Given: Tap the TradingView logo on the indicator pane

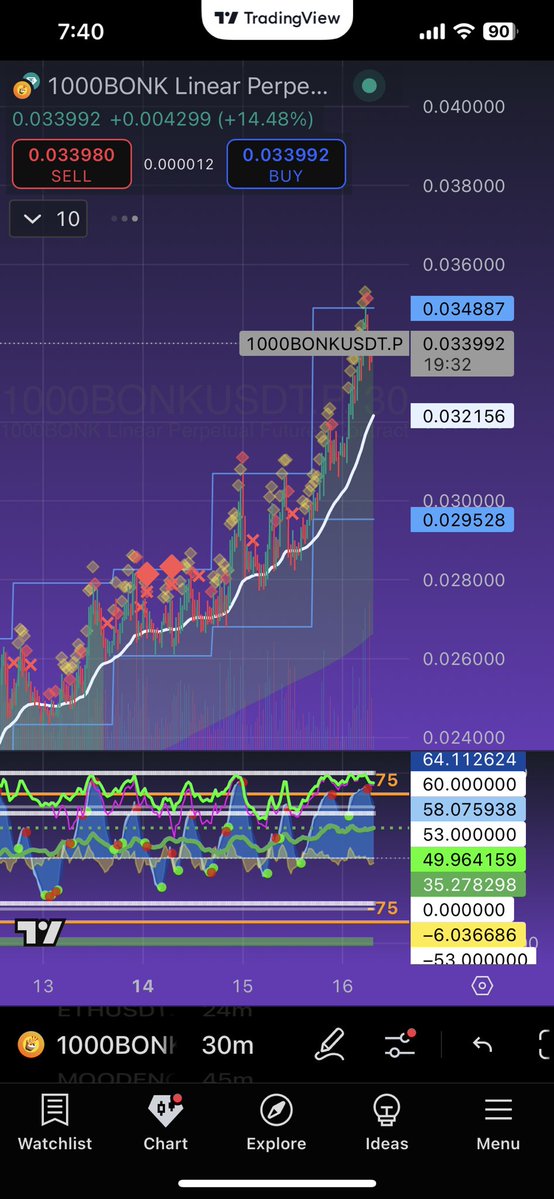Looking at the screenshot, I should click(x=40, y=931).
